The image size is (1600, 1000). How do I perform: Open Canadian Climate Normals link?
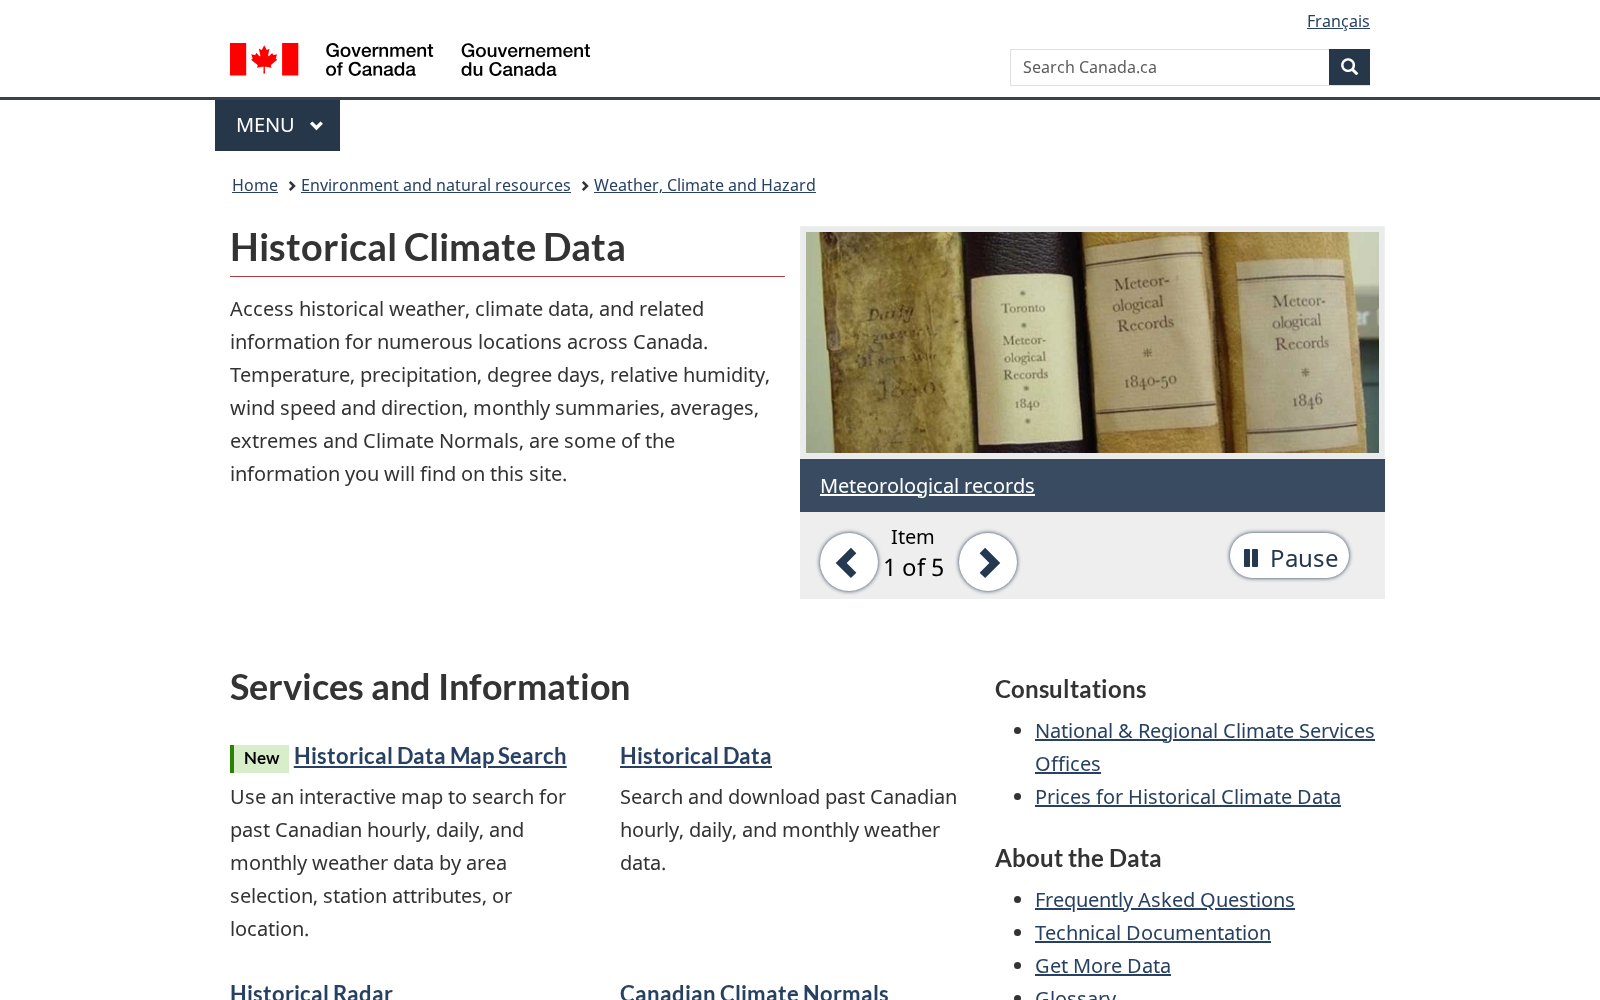click(754, 991)
